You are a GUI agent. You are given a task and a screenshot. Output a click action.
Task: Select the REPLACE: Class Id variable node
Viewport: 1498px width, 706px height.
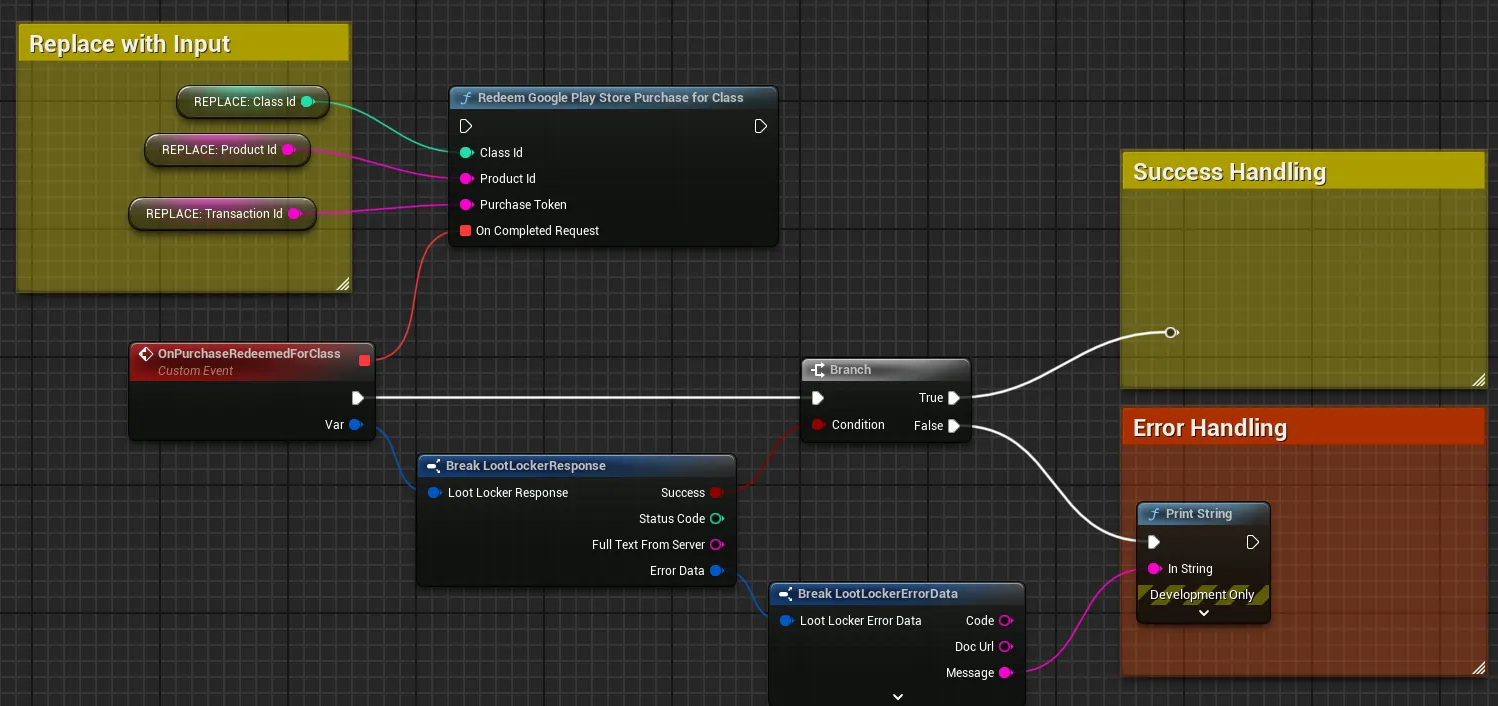click(253, 102)
